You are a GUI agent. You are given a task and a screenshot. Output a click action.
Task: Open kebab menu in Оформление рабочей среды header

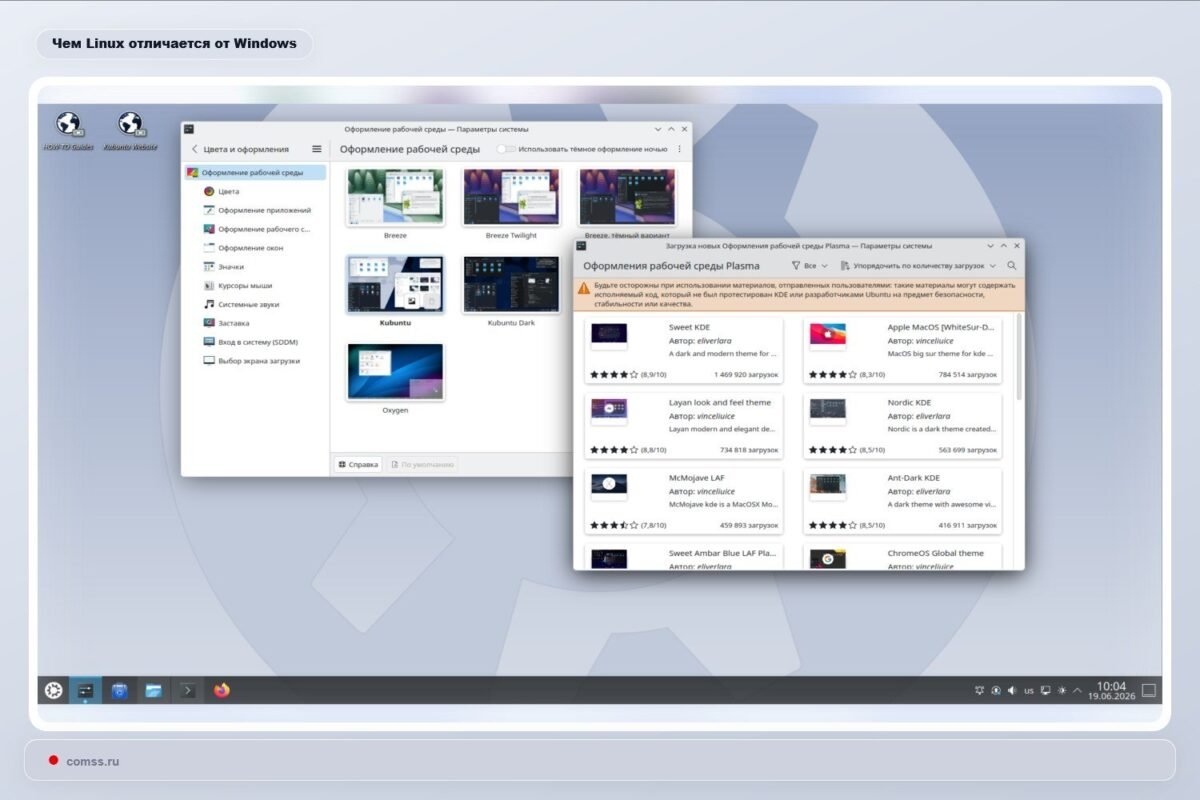click(x=680, y=149)
